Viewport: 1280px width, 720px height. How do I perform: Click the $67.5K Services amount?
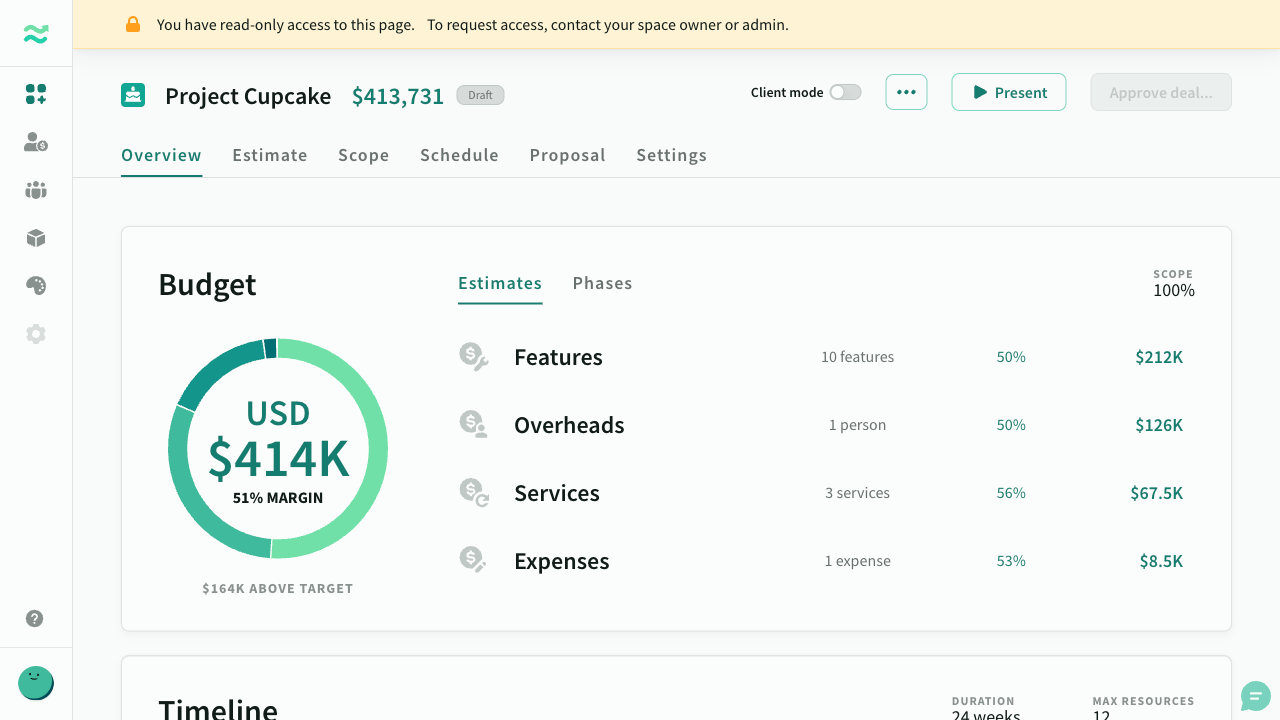pos(1157,493)
